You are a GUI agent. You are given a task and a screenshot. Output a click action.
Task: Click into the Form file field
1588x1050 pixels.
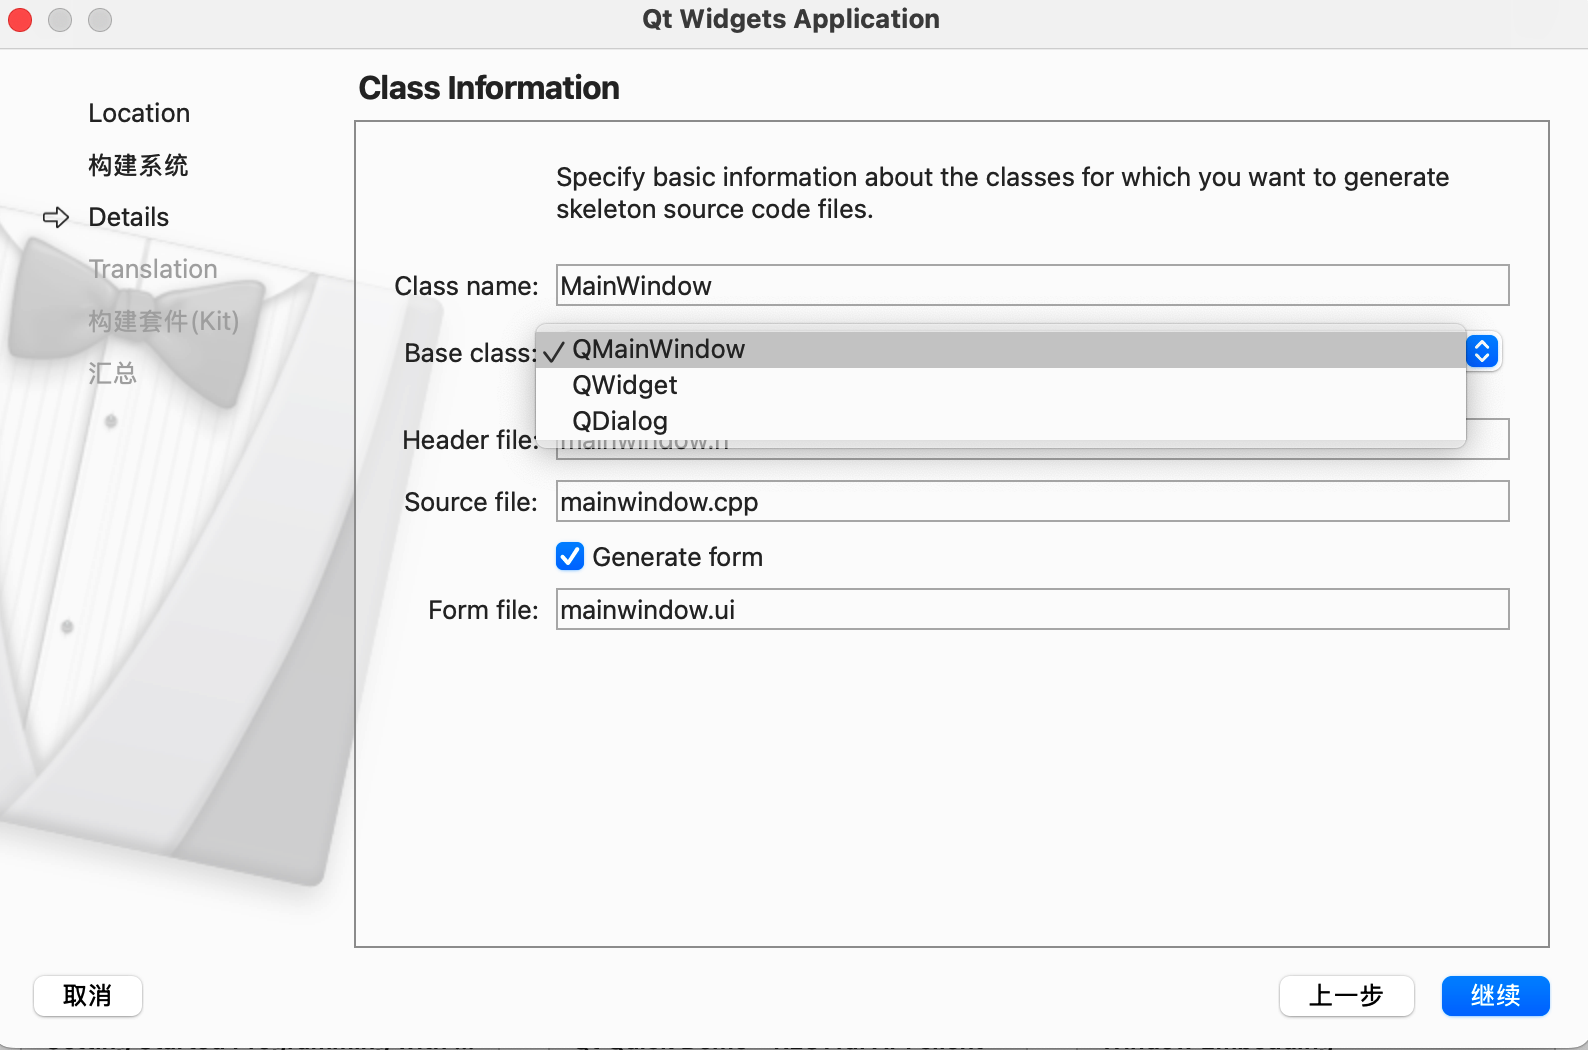(1032, 609)
